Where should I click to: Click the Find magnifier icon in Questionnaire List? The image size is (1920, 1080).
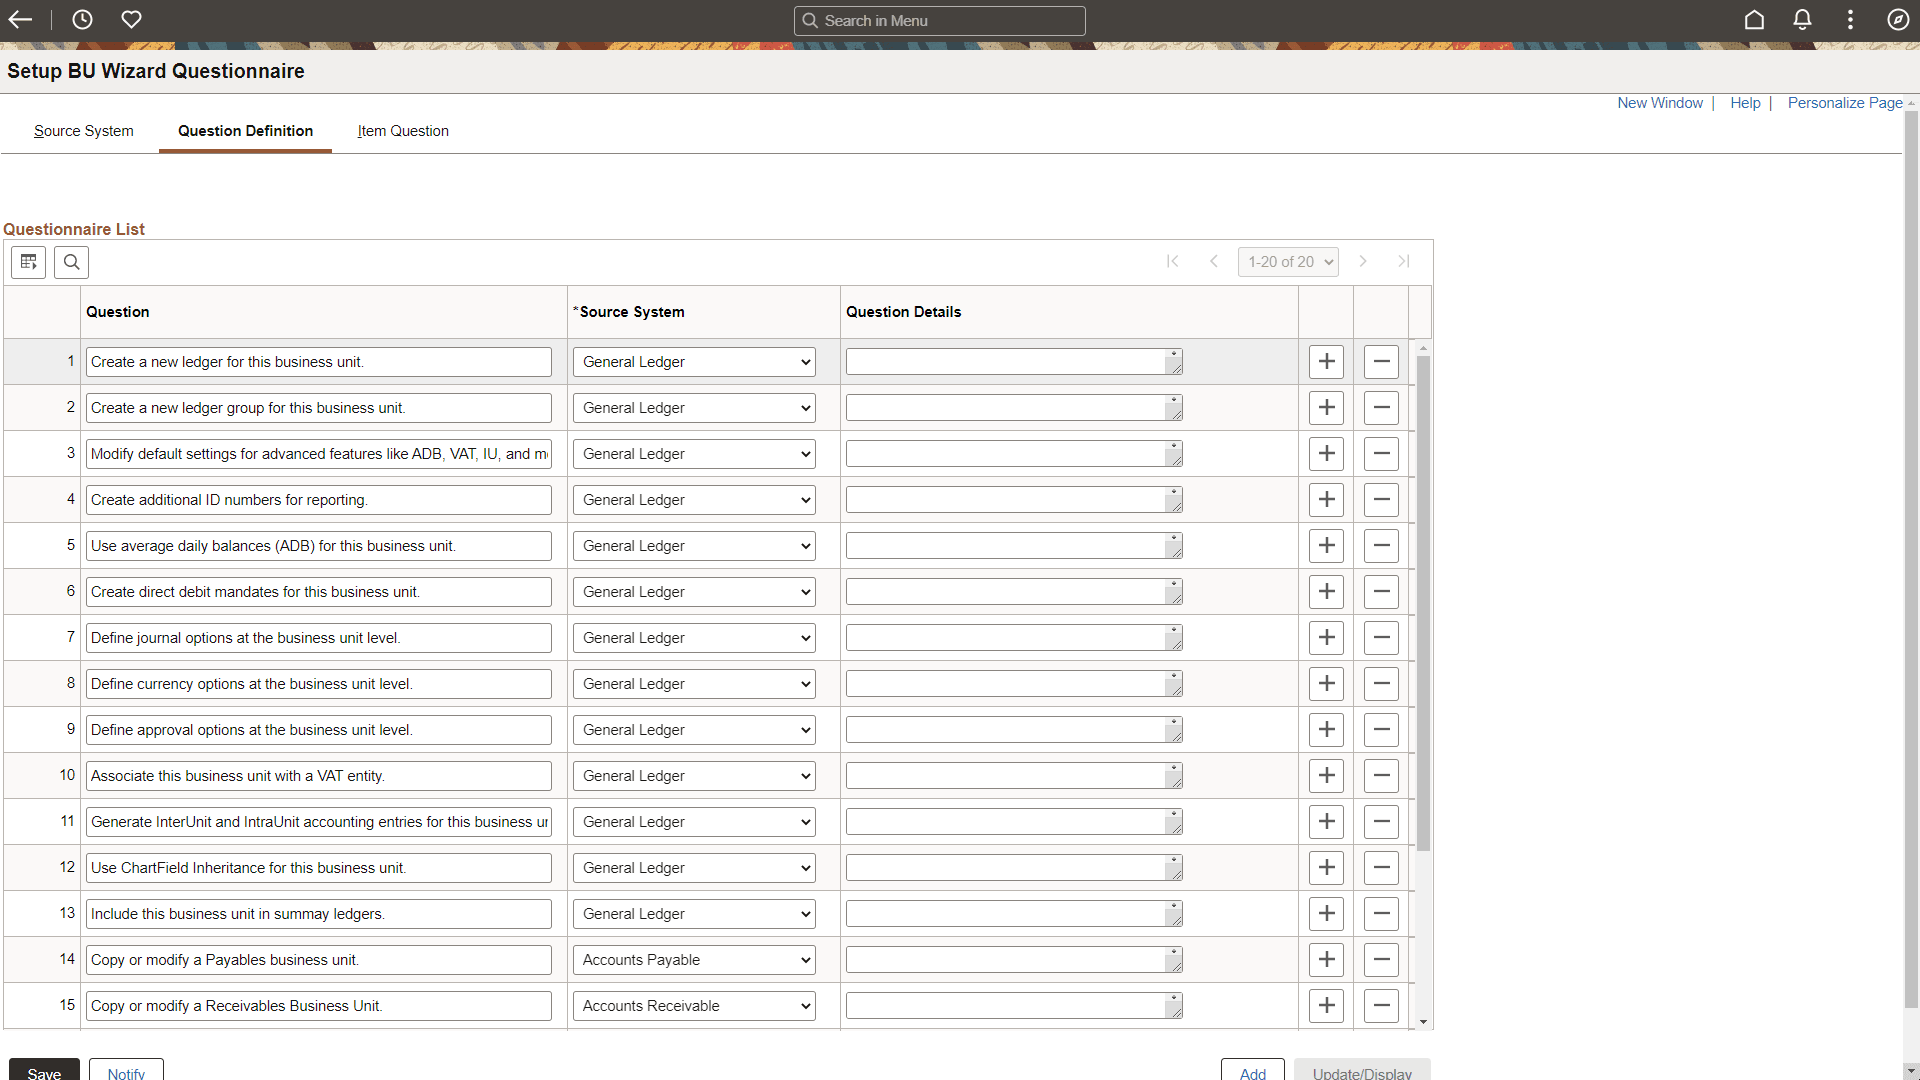coord(71,262)
